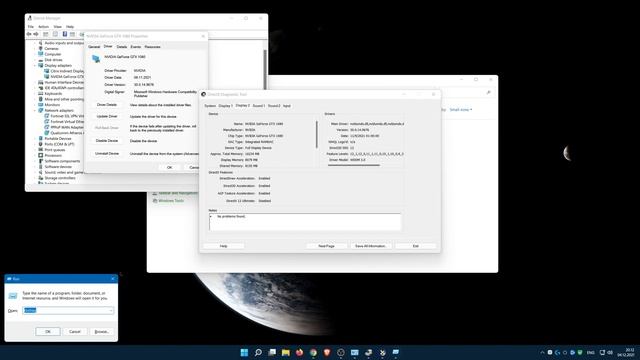Select Storage controllers in device tree
The image size is (640, 360).
click(x=60, y=178)
